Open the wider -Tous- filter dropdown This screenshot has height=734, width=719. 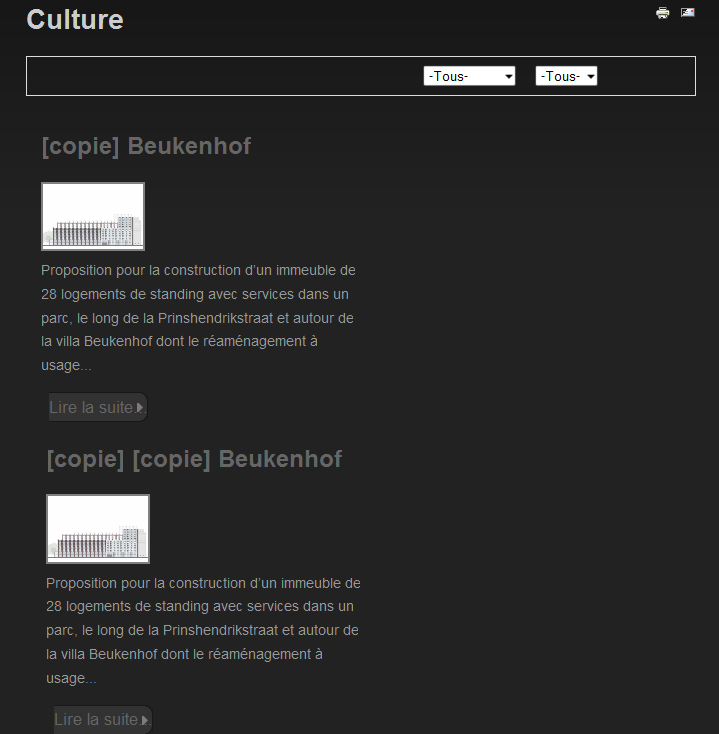pyautogui.click(x=469, y=76)
